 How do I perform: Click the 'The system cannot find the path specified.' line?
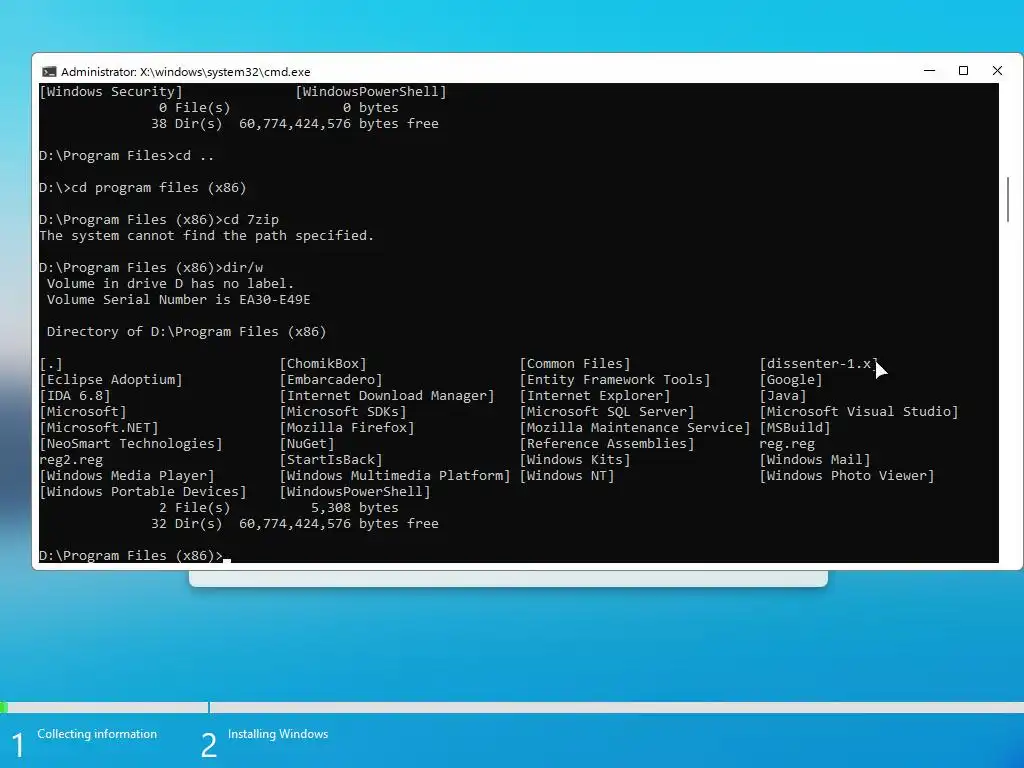tap(206, 236)
